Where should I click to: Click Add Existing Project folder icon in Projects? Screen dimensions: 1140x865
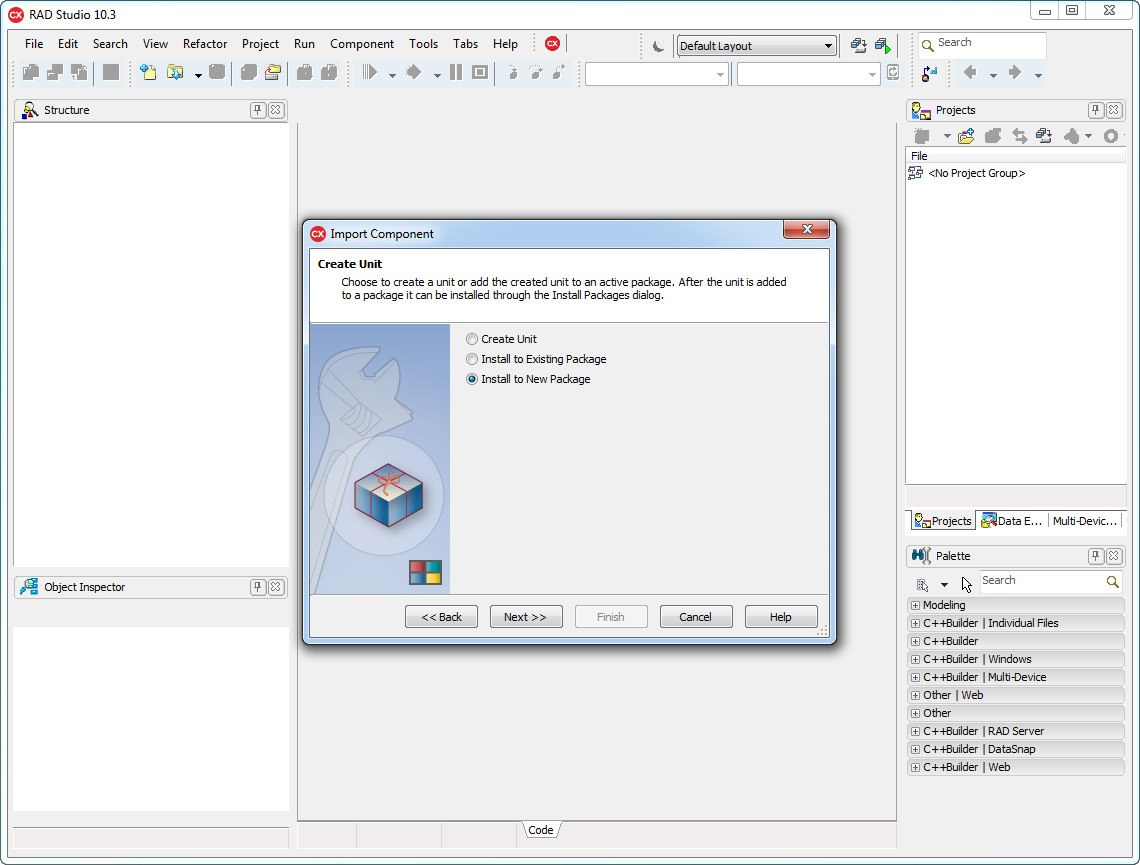tap(966, 136)
